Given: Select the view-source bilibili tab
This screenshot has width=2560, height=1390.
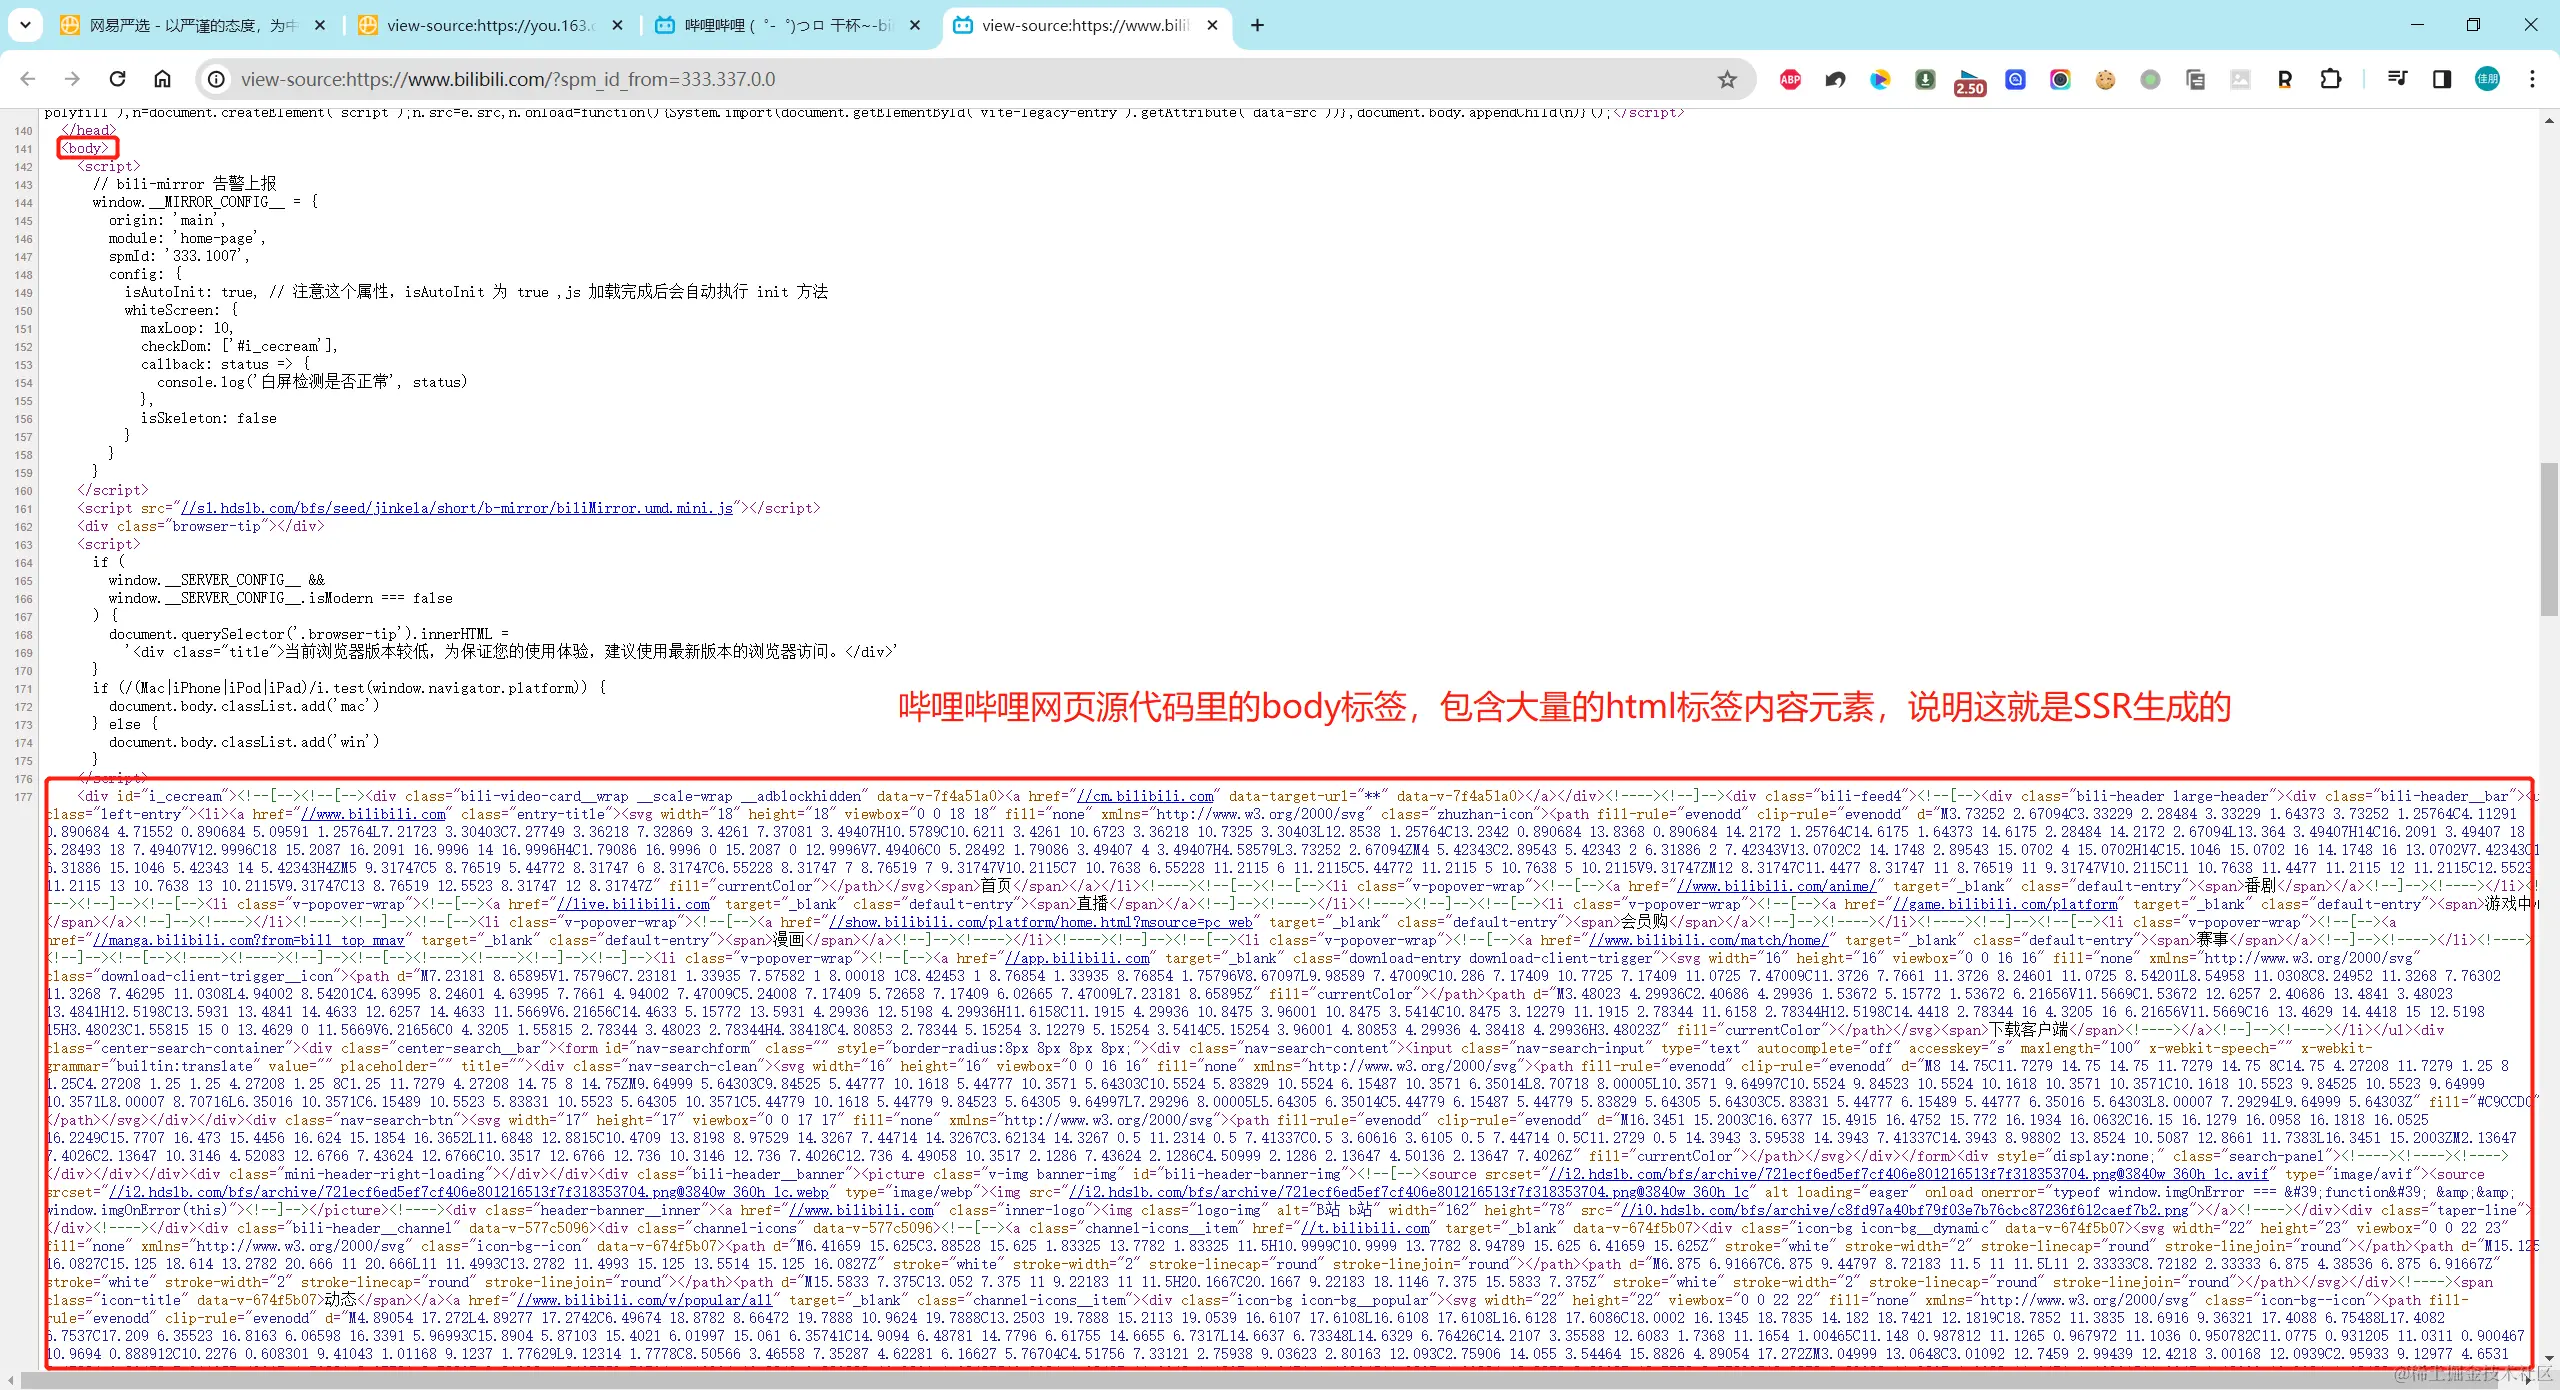Looking at the screenshot, I should 1087,25.
